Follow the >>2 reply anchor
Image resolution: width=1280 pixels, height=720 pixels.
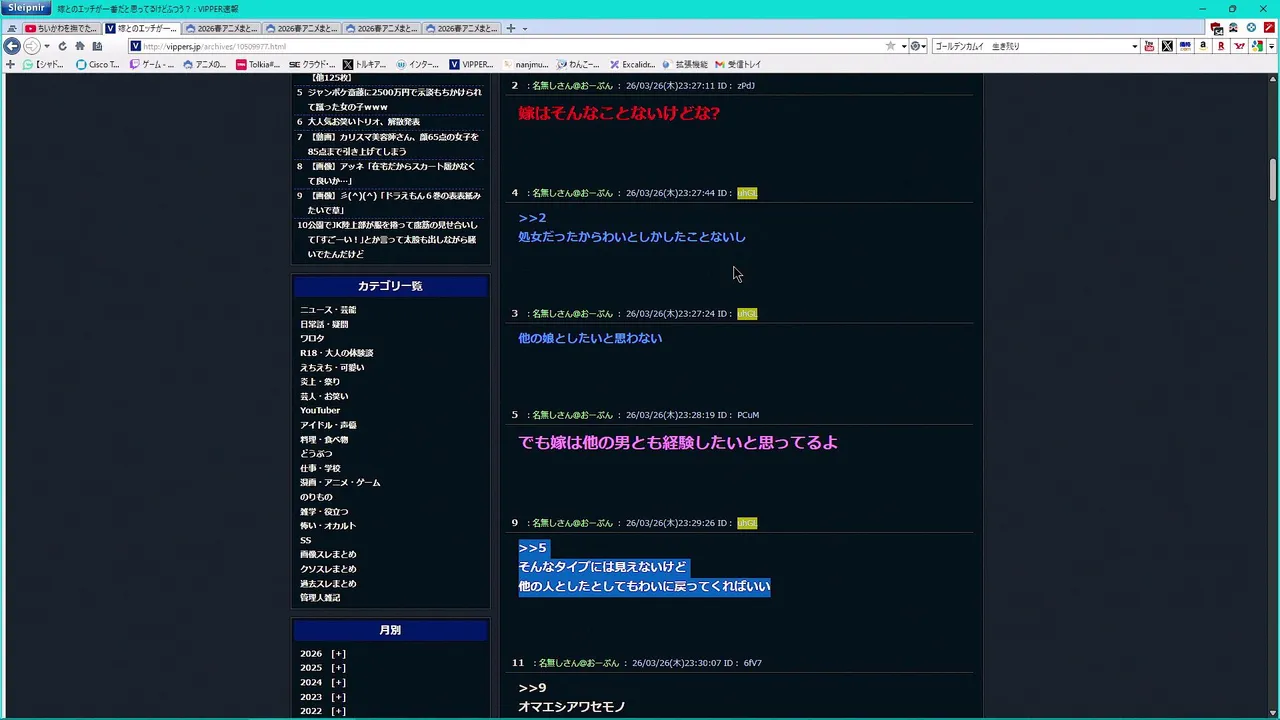(x=532, y=218)
